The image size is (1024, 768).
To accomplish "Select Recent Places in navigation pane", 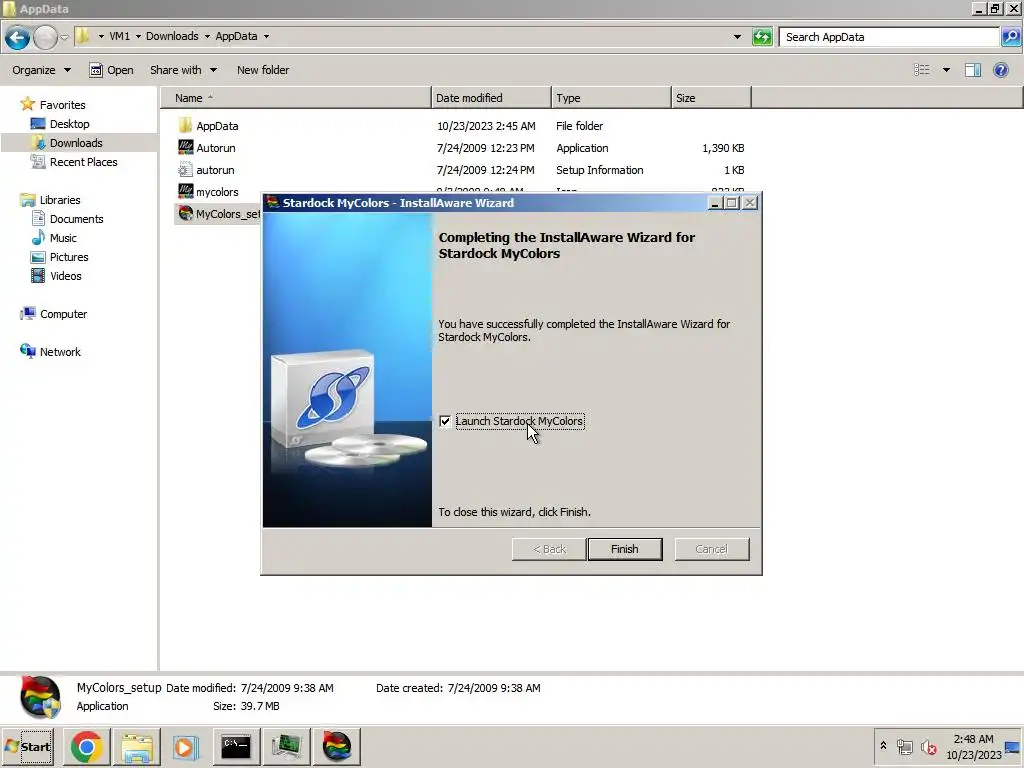I will (83, 162).
